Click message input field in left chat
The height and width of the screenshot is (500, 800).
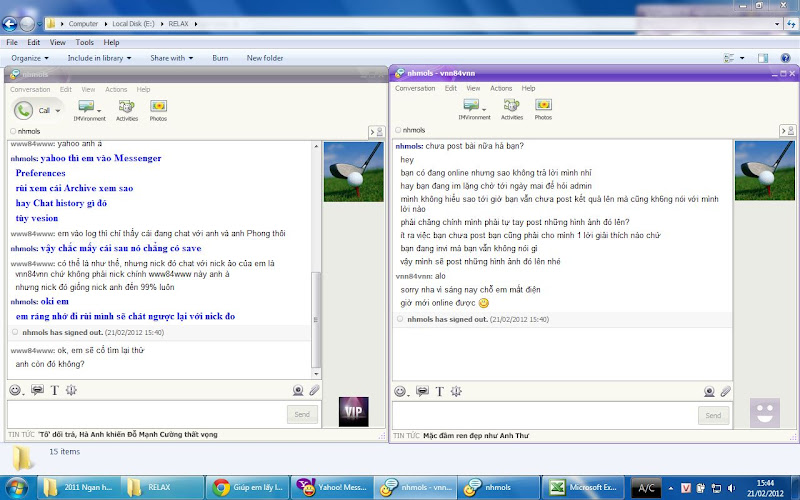pyautogui.click(x=146, y=415)
